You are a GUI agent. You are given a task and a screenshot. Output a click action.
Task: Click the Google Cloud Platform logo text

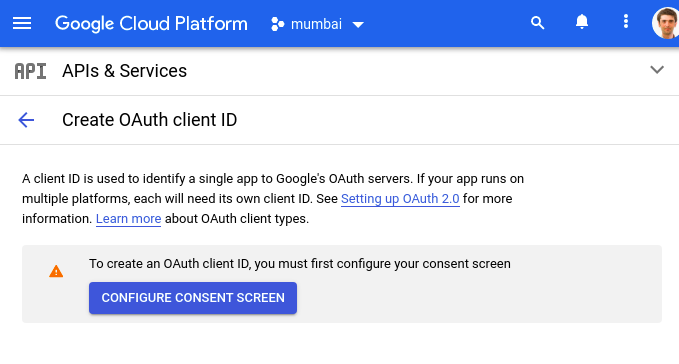(x=151, y=24)
